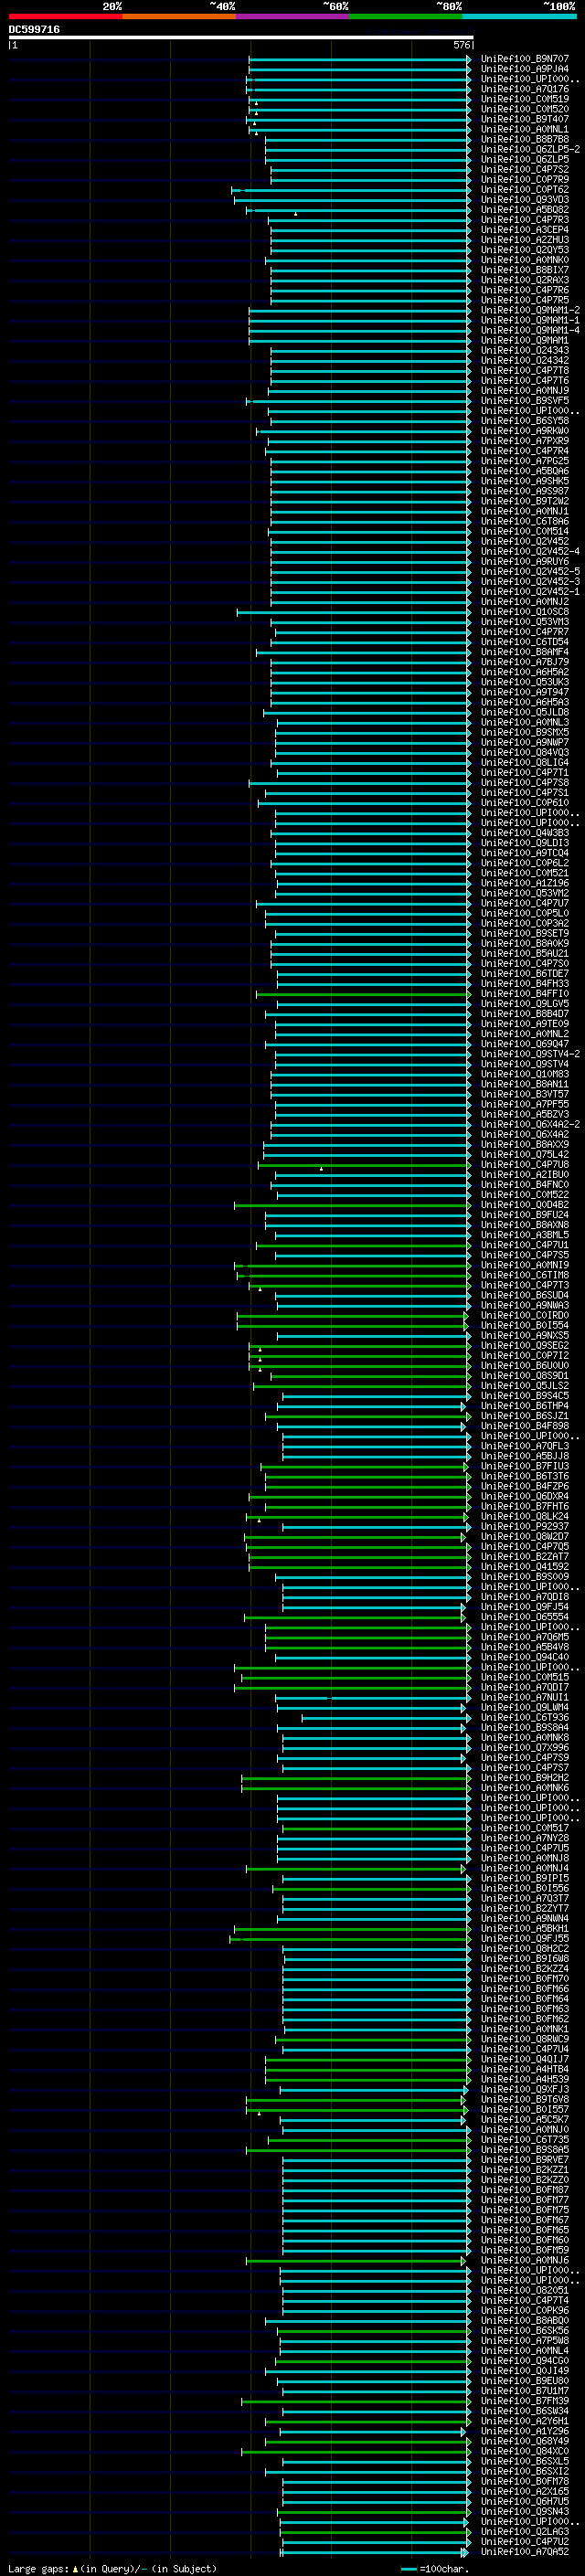Open hit UniRef100_A0MNI9
Image resolution: width=585 pixels, height=2576 pixels.
(524, 1265)
